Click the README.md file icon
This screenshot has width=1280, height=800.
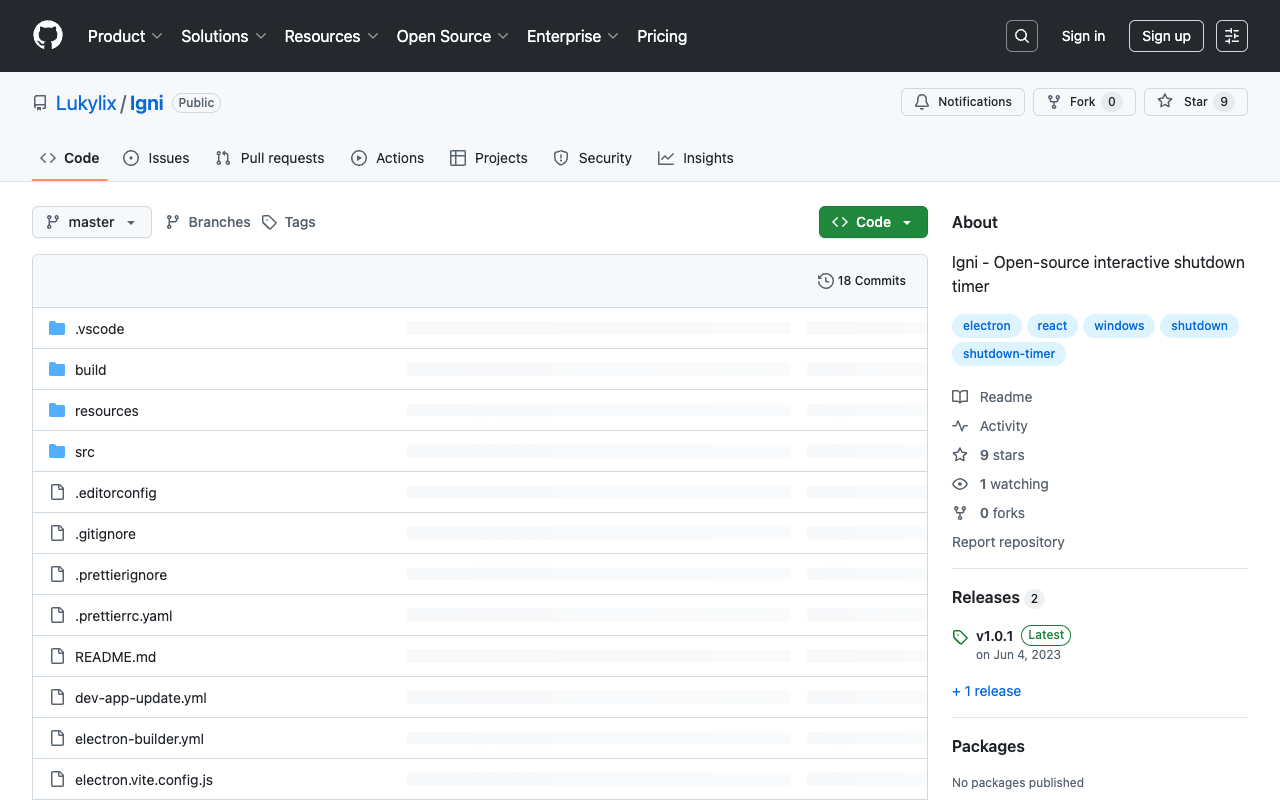(57, 657)
